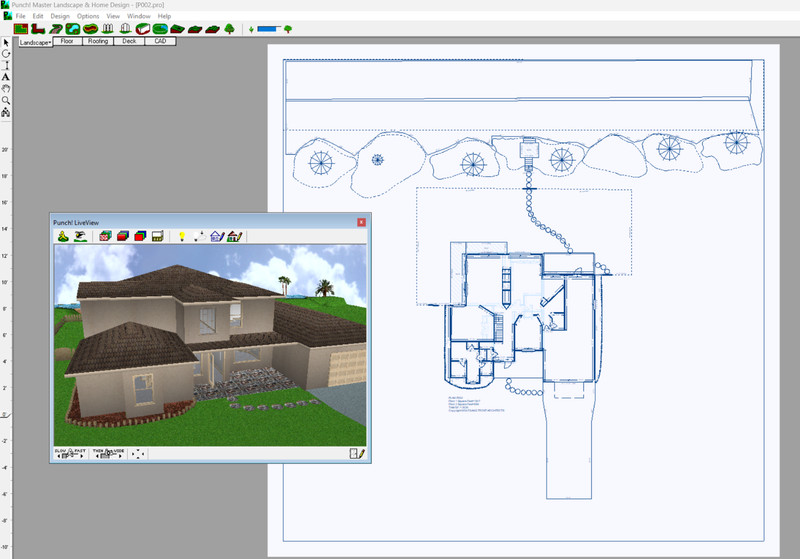
Task: Select the lot boundary fill tool icon
Action: [21, 29]
